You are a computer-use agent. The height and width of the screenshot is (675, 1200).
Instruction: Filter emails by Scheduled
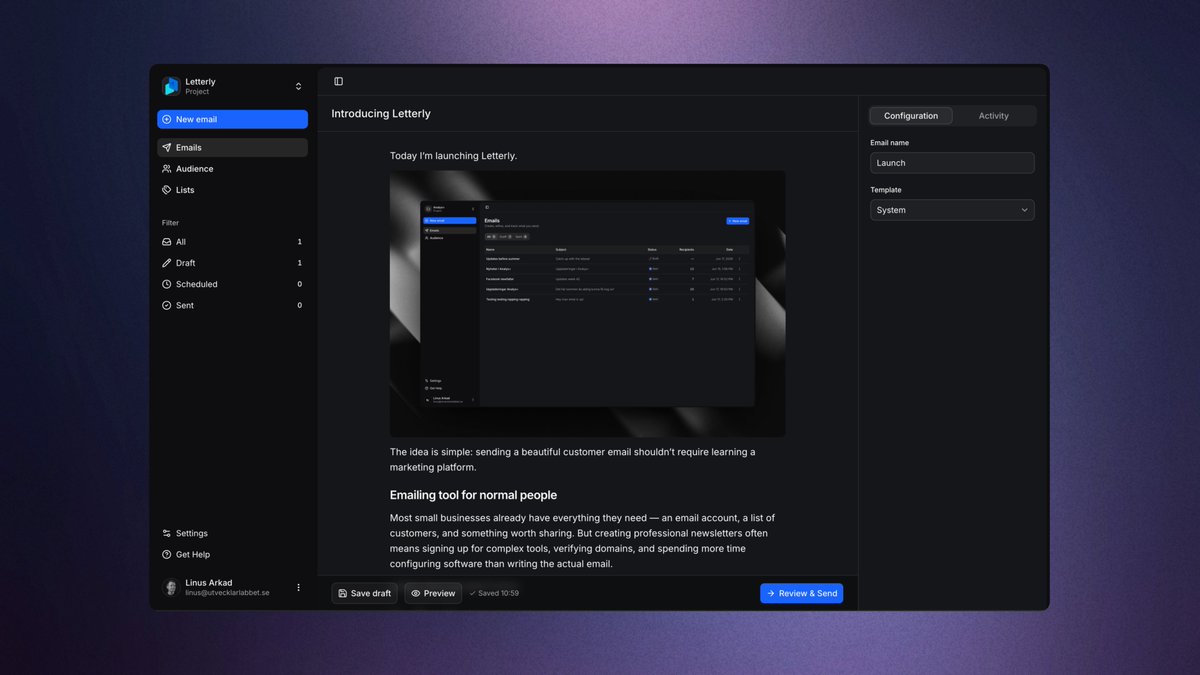[x=232, y=284]
